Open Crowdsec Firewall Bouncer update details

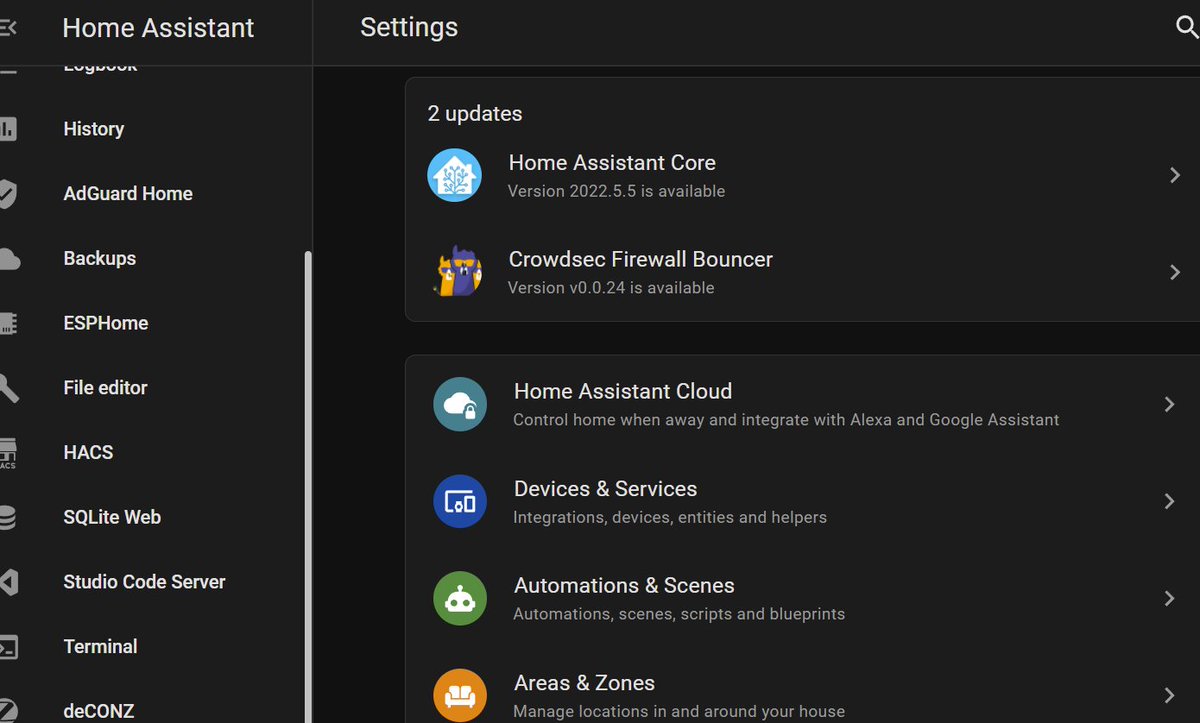tap(802, 272)
